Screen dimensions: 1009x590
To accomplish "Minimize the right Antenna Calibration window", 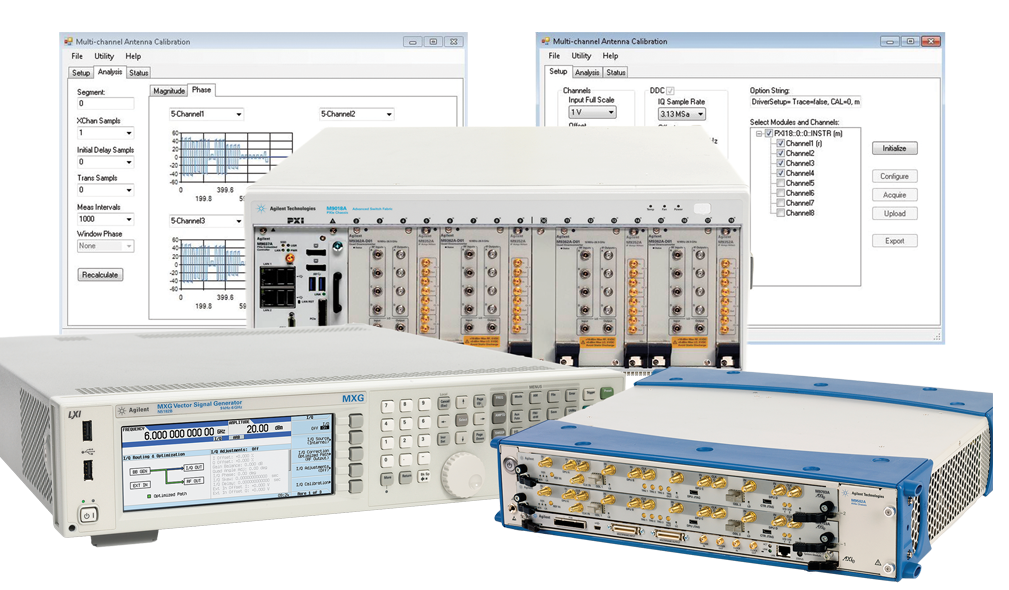I will click(x=890, y=41).
